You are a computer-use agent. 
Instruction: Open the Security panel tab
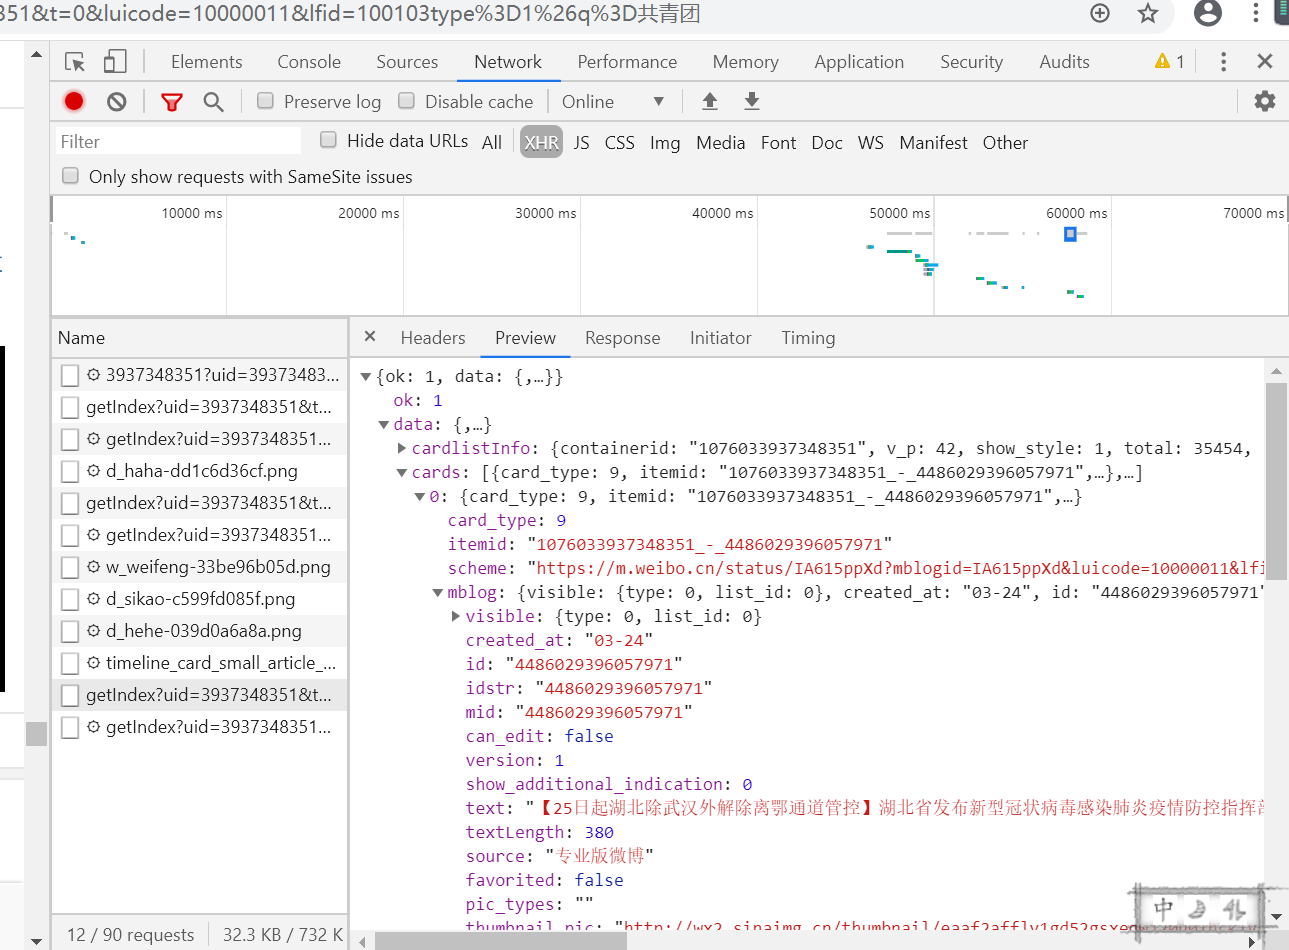(x=971, y=62)
